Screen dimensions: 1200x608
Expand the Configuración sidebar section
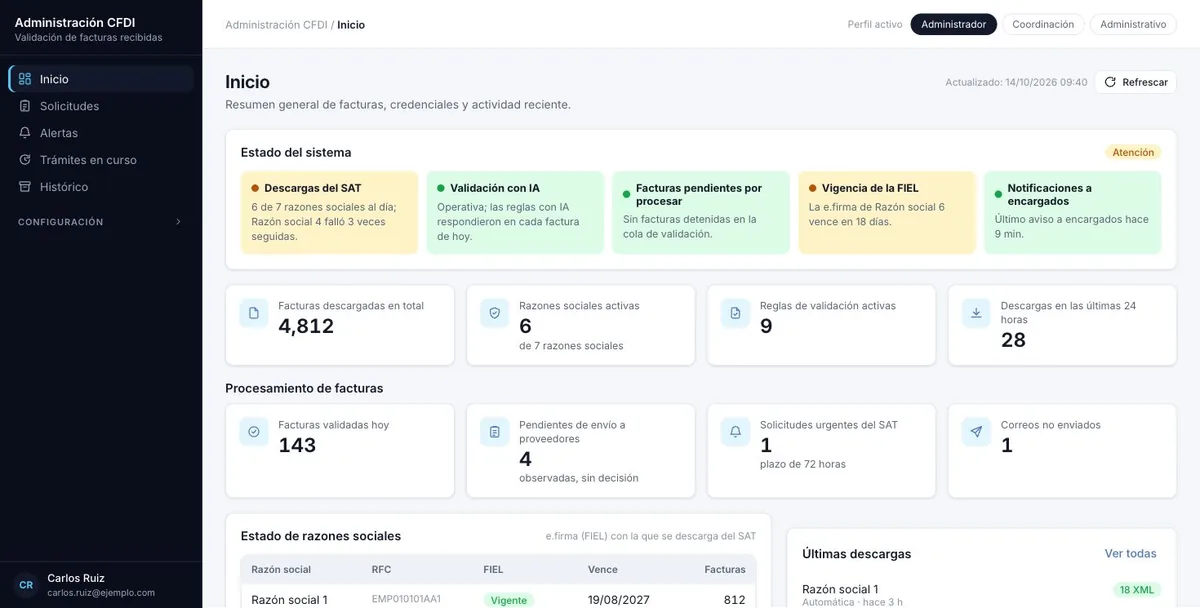pos(101,222)
